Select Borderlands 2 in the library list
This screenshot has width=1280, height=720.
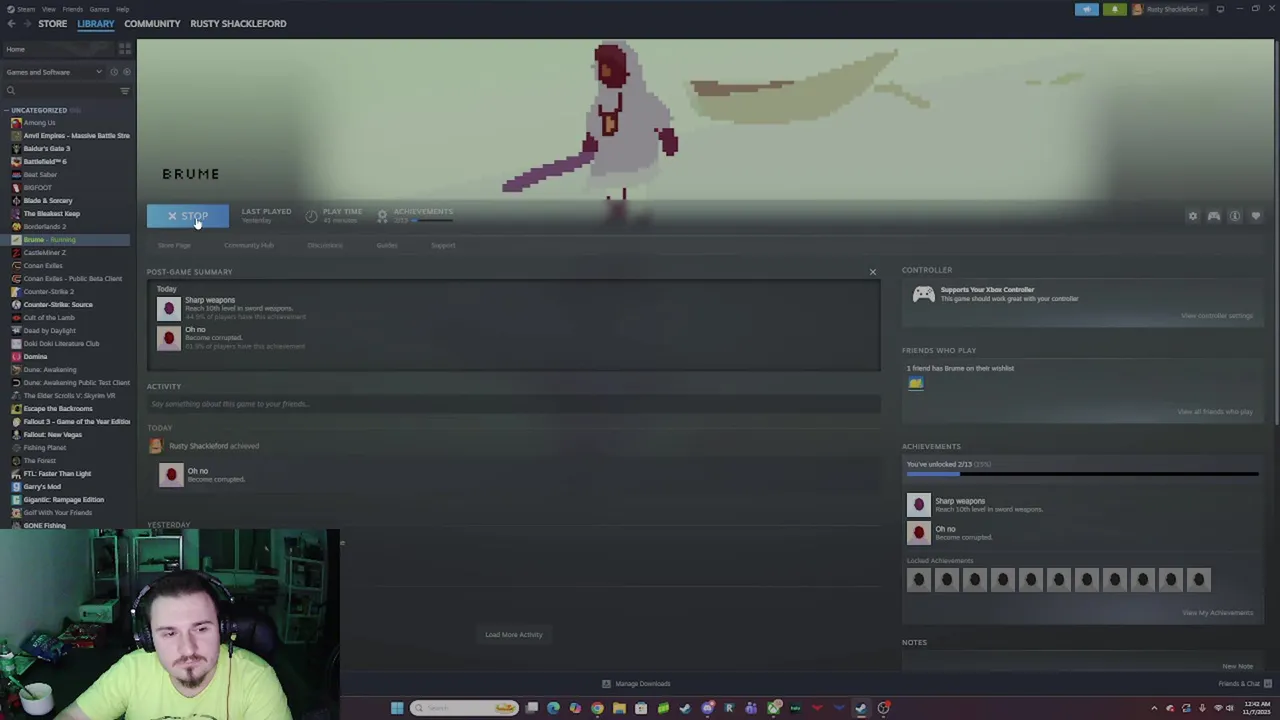[44, 227]
